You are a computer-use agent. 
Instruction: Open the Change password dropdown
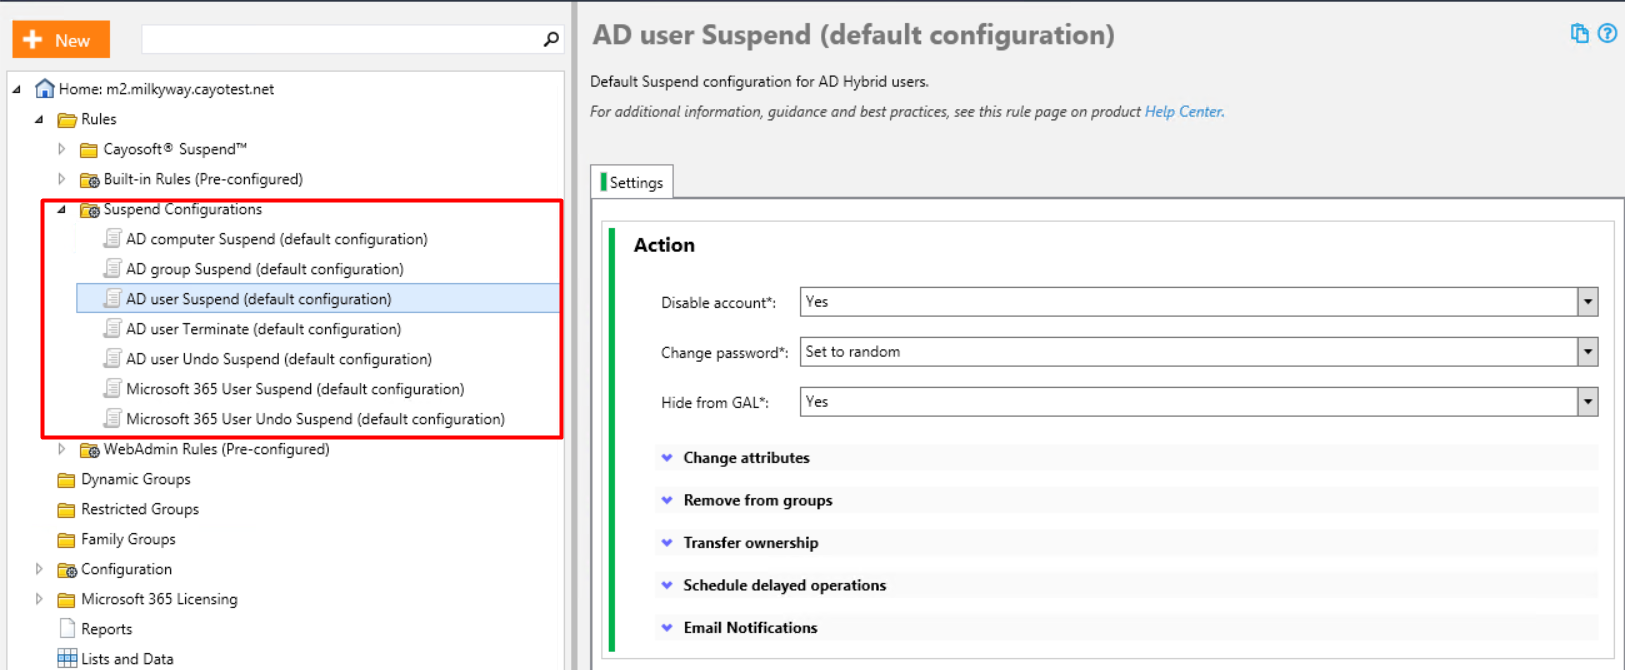coord(1588,352)
